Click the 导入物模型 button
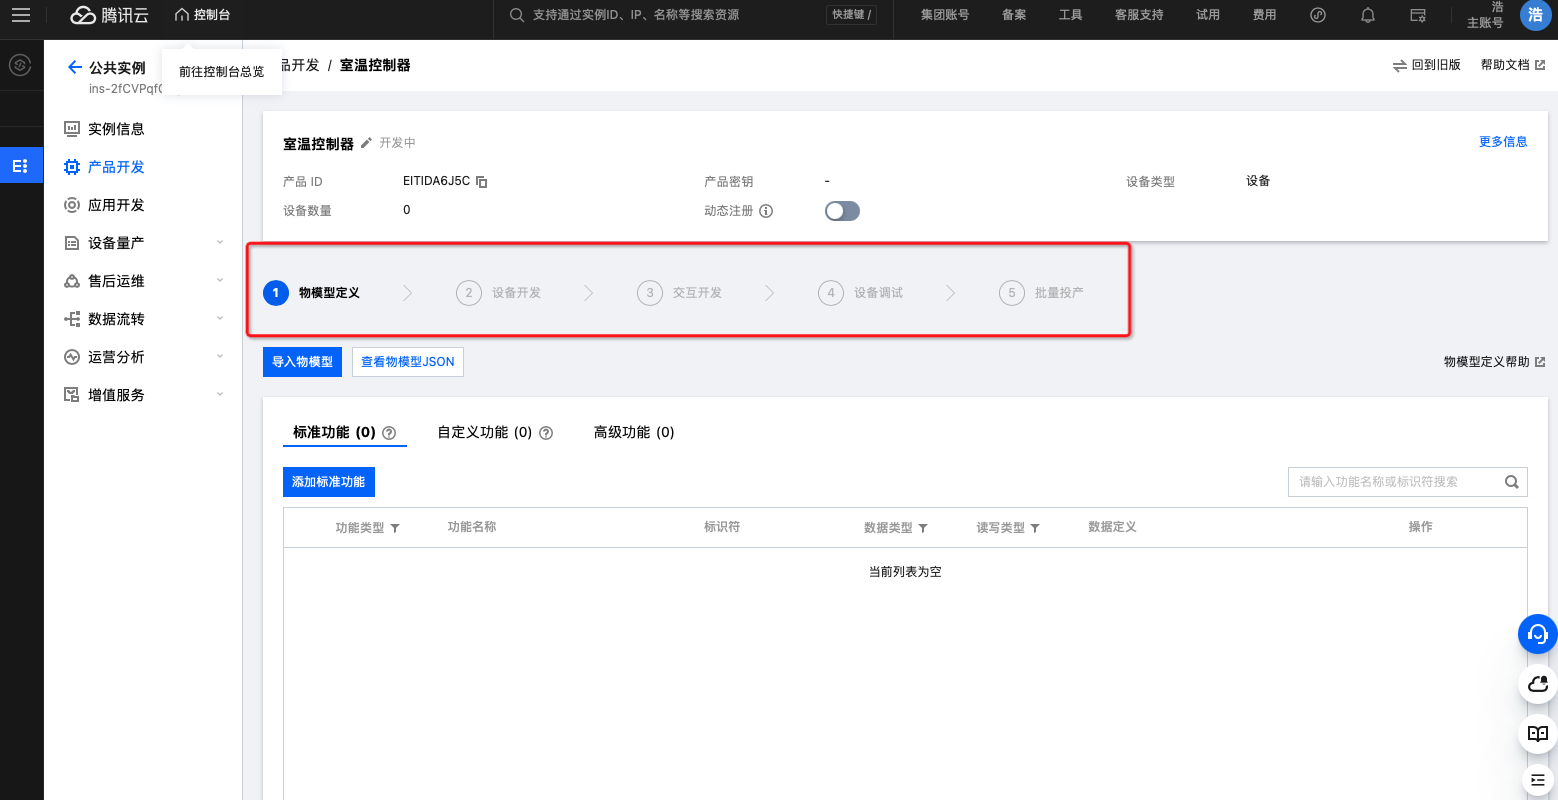Screen dimensions: 1558x800 coord(302,362)
